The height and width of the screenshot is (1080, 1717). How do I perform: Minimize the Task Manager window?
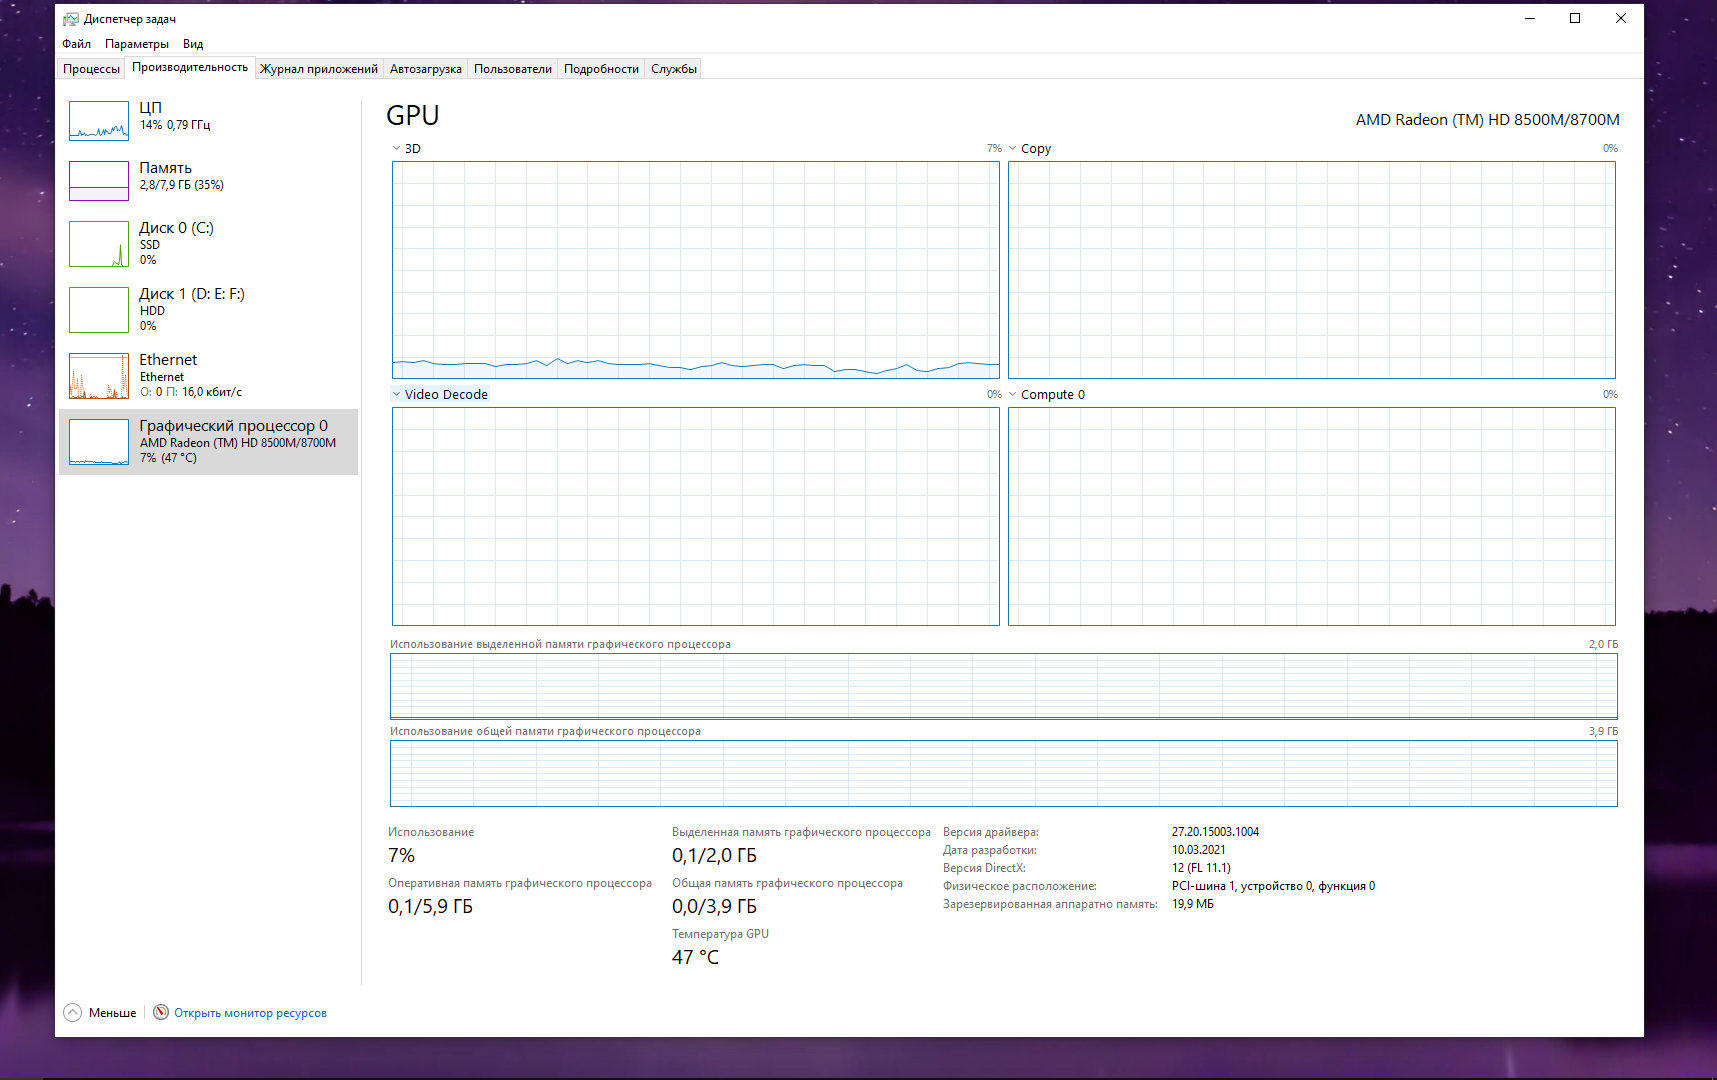1529,18
